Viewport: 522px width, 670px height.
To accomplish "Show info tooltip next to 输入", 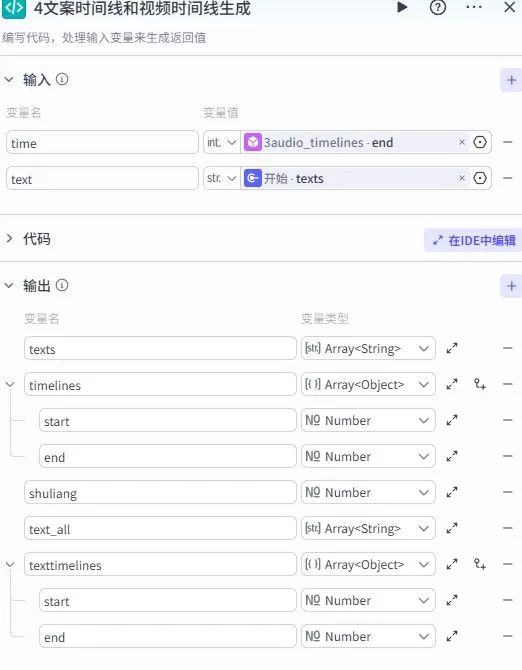I will 62,79.
